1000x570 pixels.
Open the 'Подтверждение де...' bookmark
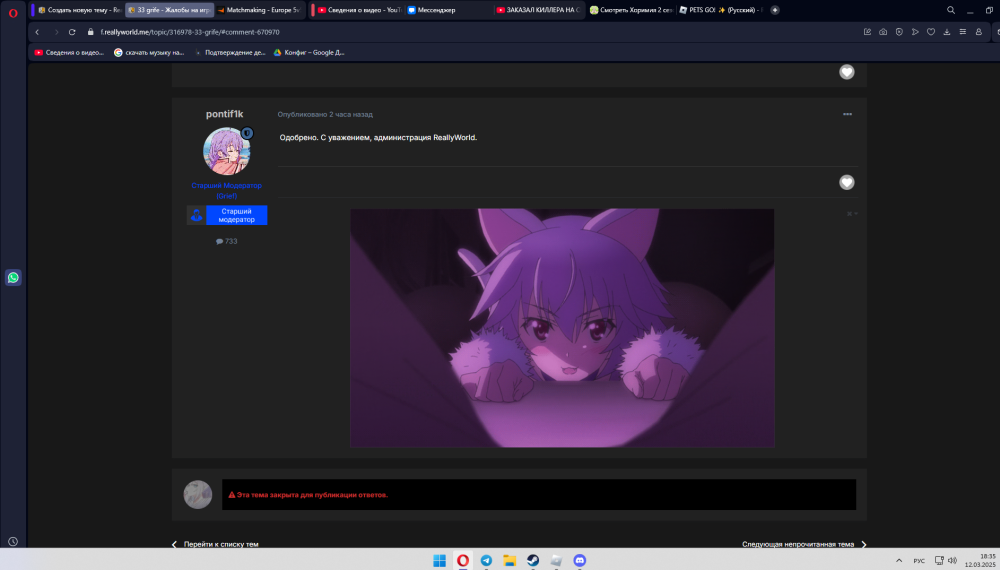point(230,52)
